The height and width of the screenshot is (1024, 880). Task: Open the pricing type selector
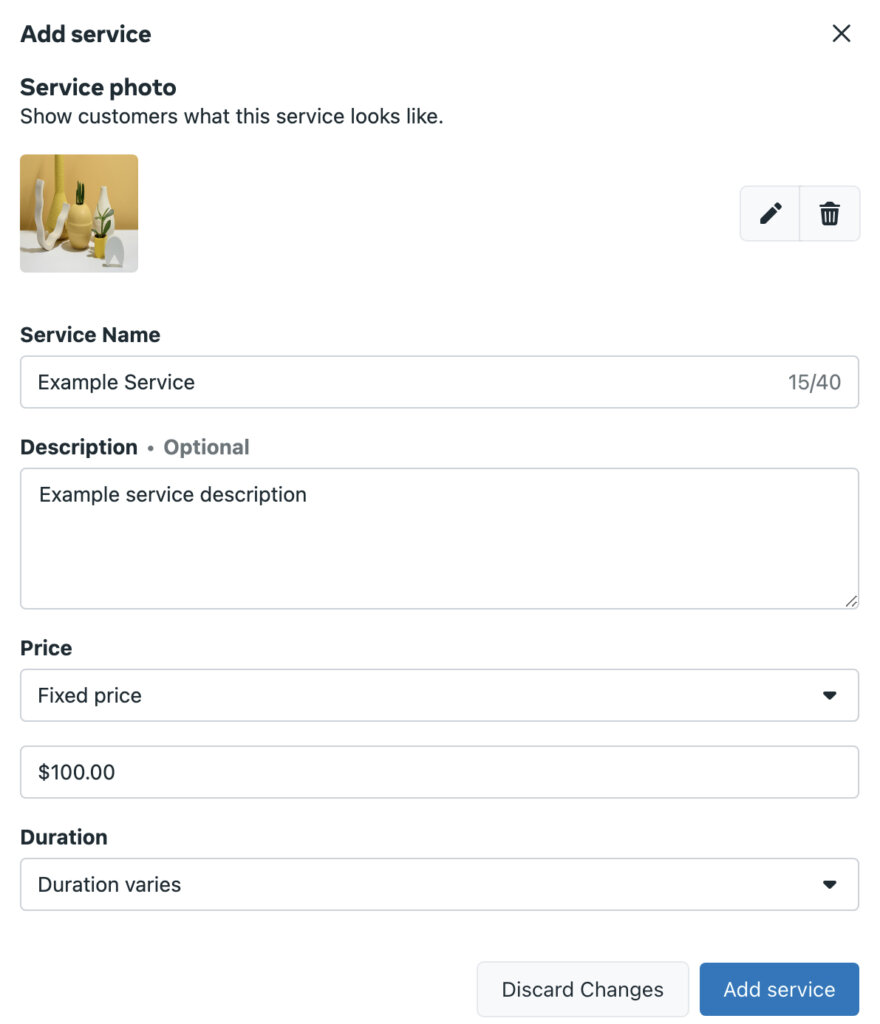(440, 695)
